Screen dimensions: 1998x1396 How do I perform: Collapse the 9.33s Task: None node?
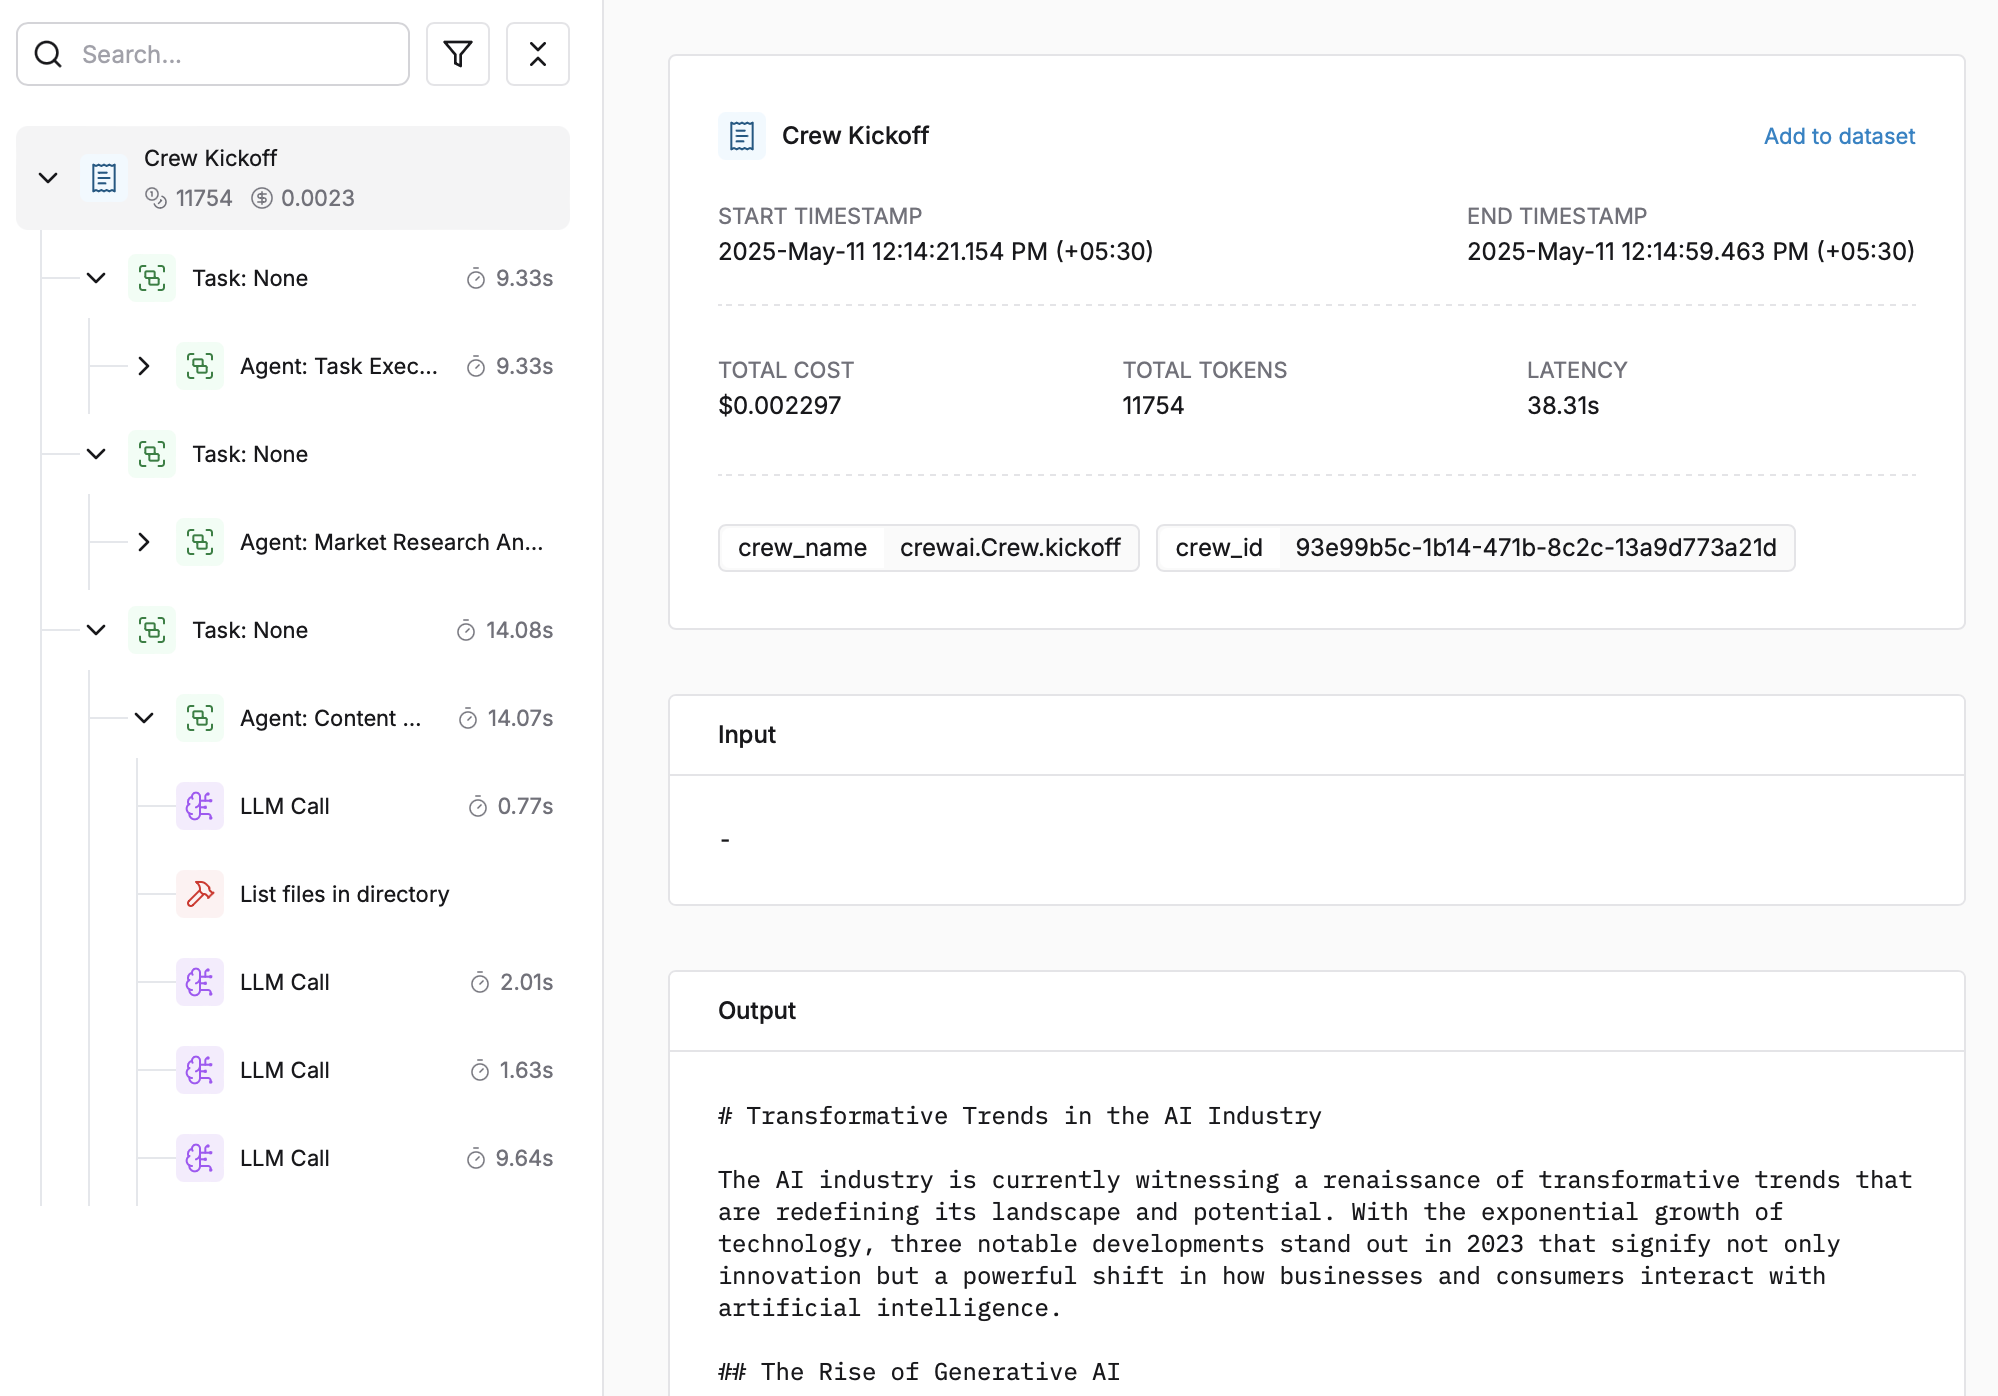[x=96, y=278]
